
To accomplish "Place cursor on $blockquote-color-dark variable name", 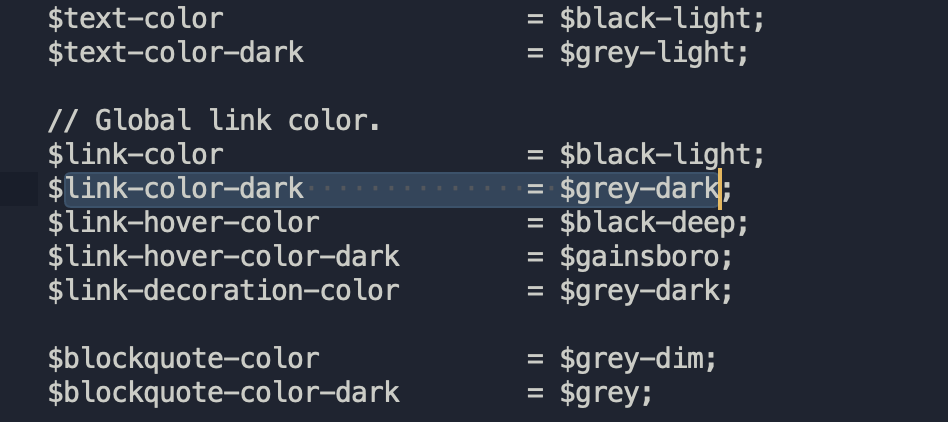I will (x=223, y=393).
